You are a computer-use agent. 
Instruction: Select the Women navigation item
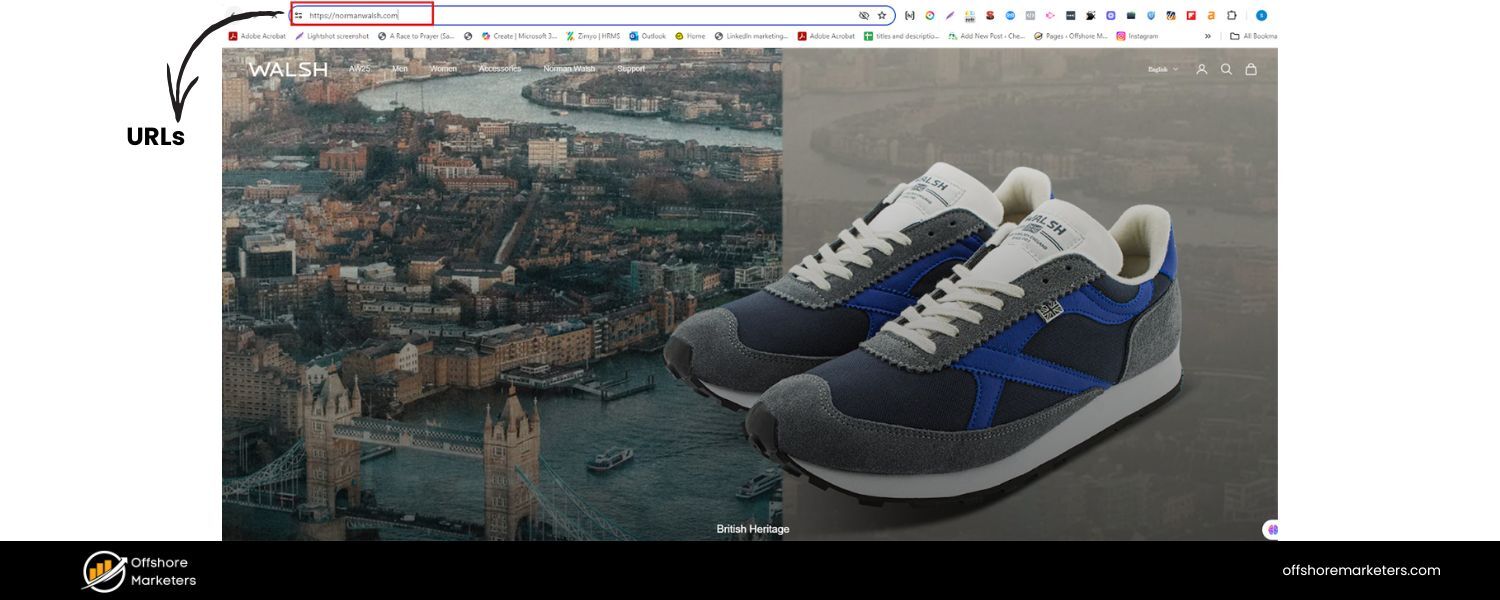click(x=443, y=69)
